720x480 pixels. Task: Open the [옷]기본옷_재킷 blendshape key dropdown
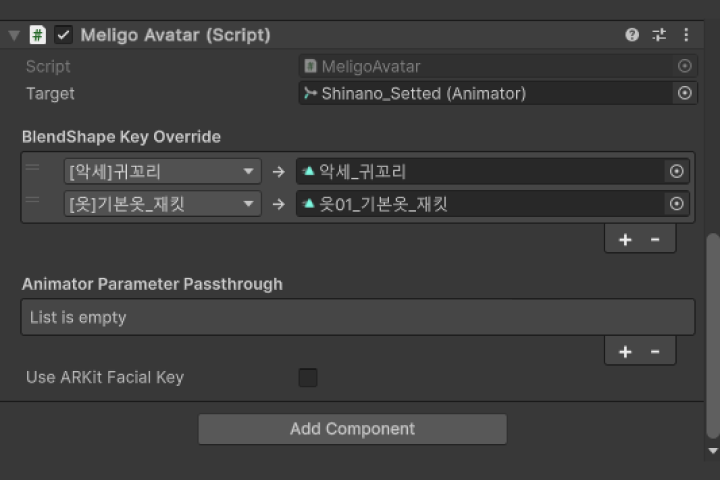tap(163, 204)
